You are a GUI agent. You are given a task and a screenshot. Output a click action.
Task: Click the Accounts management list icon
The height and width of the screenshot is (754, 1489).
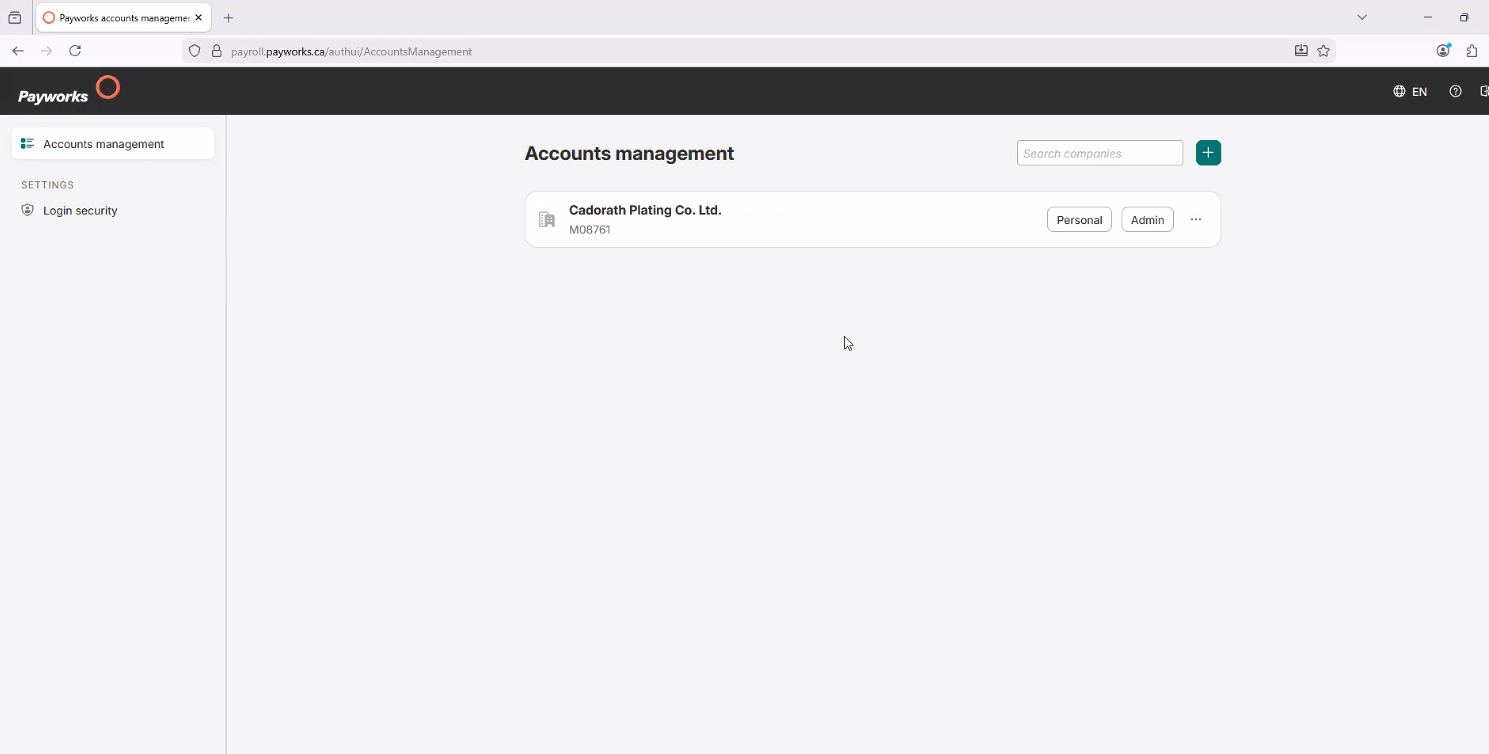[27, 143]
